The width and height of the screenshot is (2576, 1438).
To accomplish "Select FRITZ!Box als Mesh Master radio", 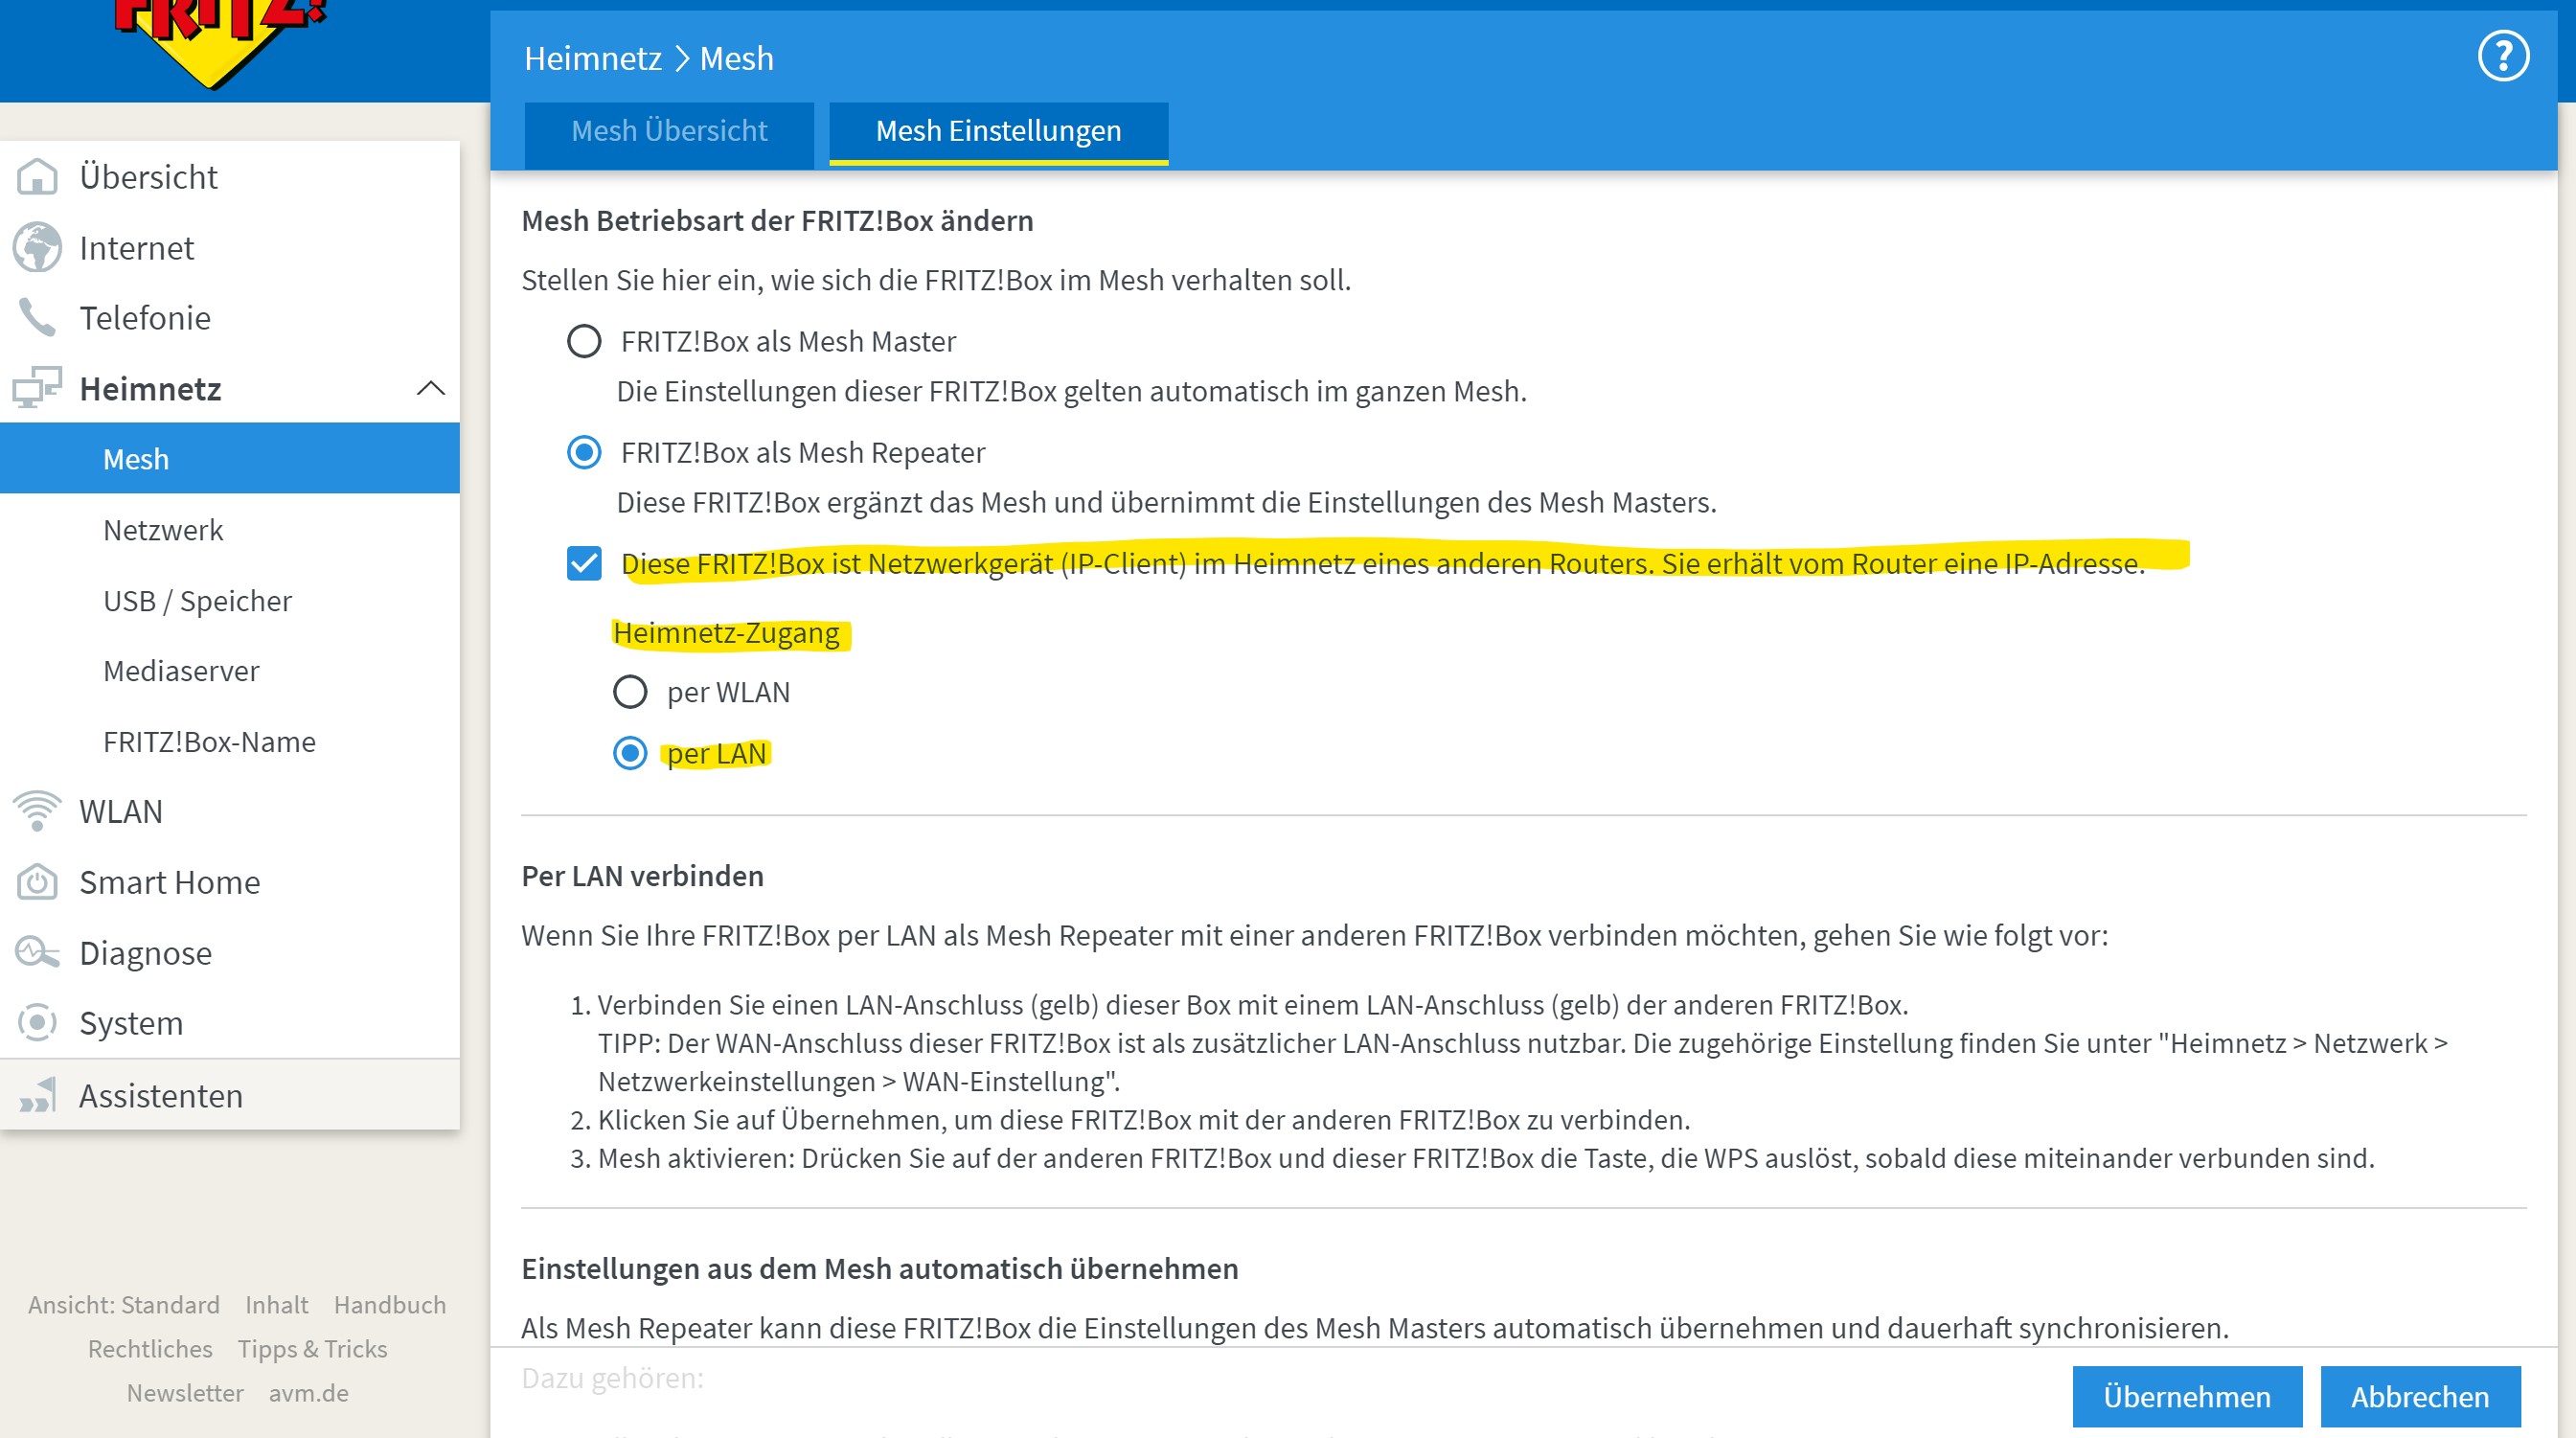I will click(584, 341).
